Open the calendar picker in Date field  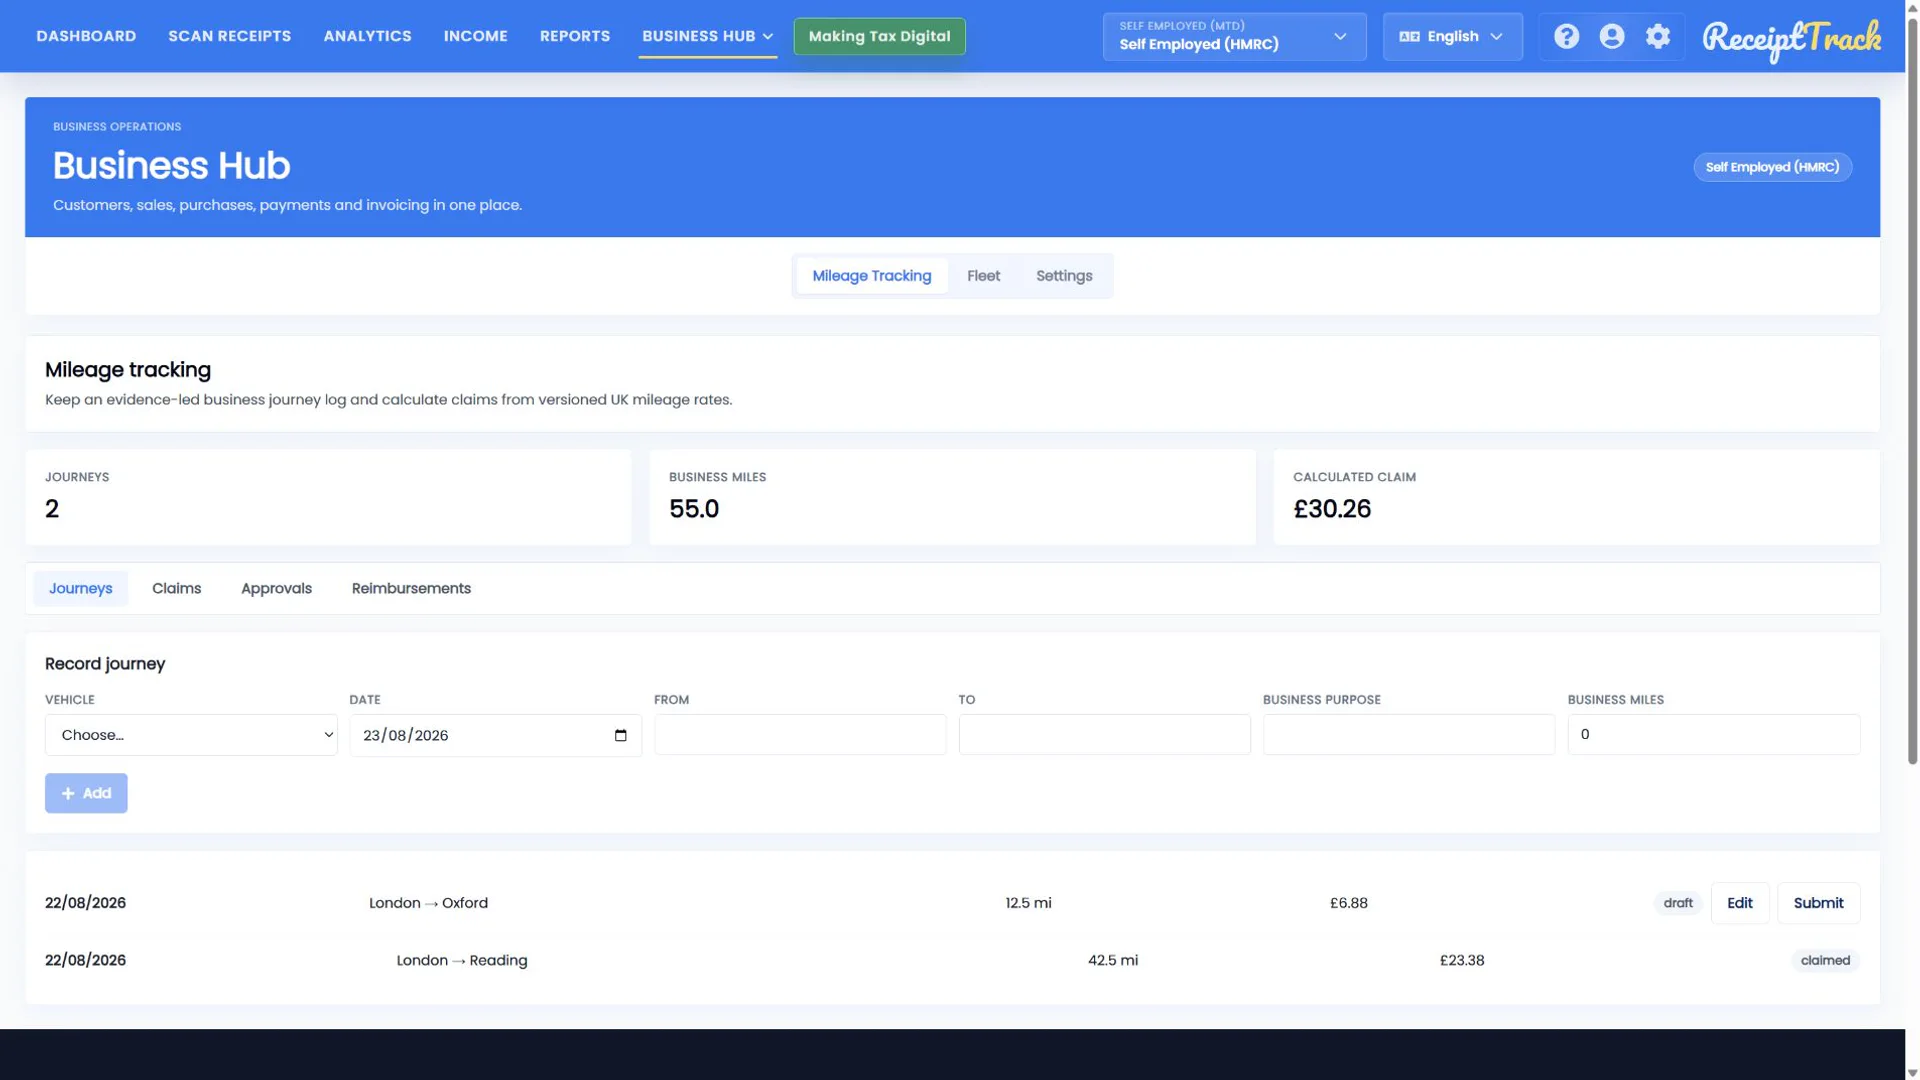(620, 736)
